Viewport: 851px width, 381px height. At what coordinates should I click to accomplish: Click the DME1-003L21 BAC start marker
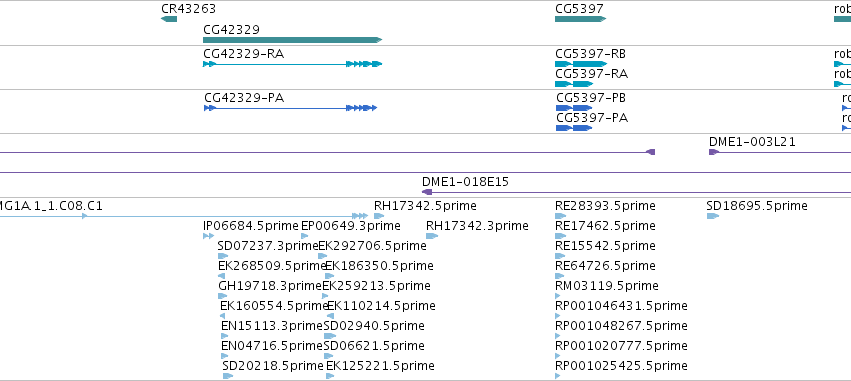(x=714, y=152)
